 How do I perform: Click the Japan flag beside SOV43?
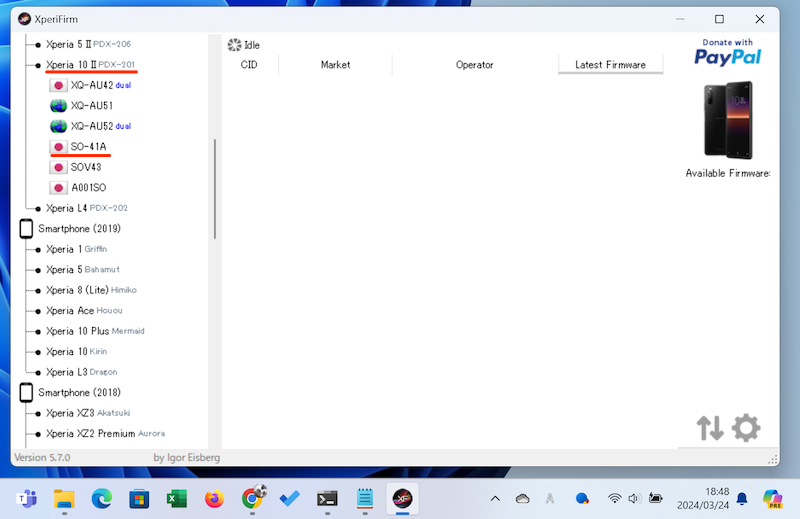pos(59,167)
